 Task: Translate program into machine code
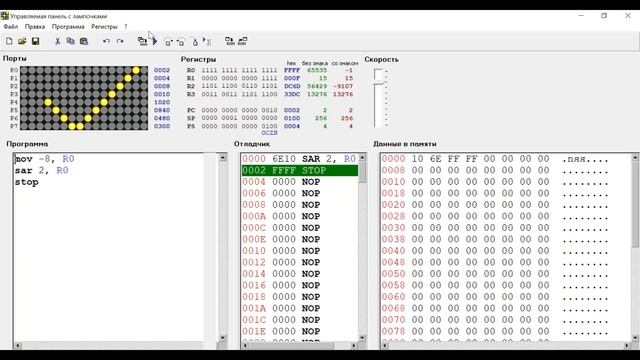pyautogui.click(x=142, y=41)
